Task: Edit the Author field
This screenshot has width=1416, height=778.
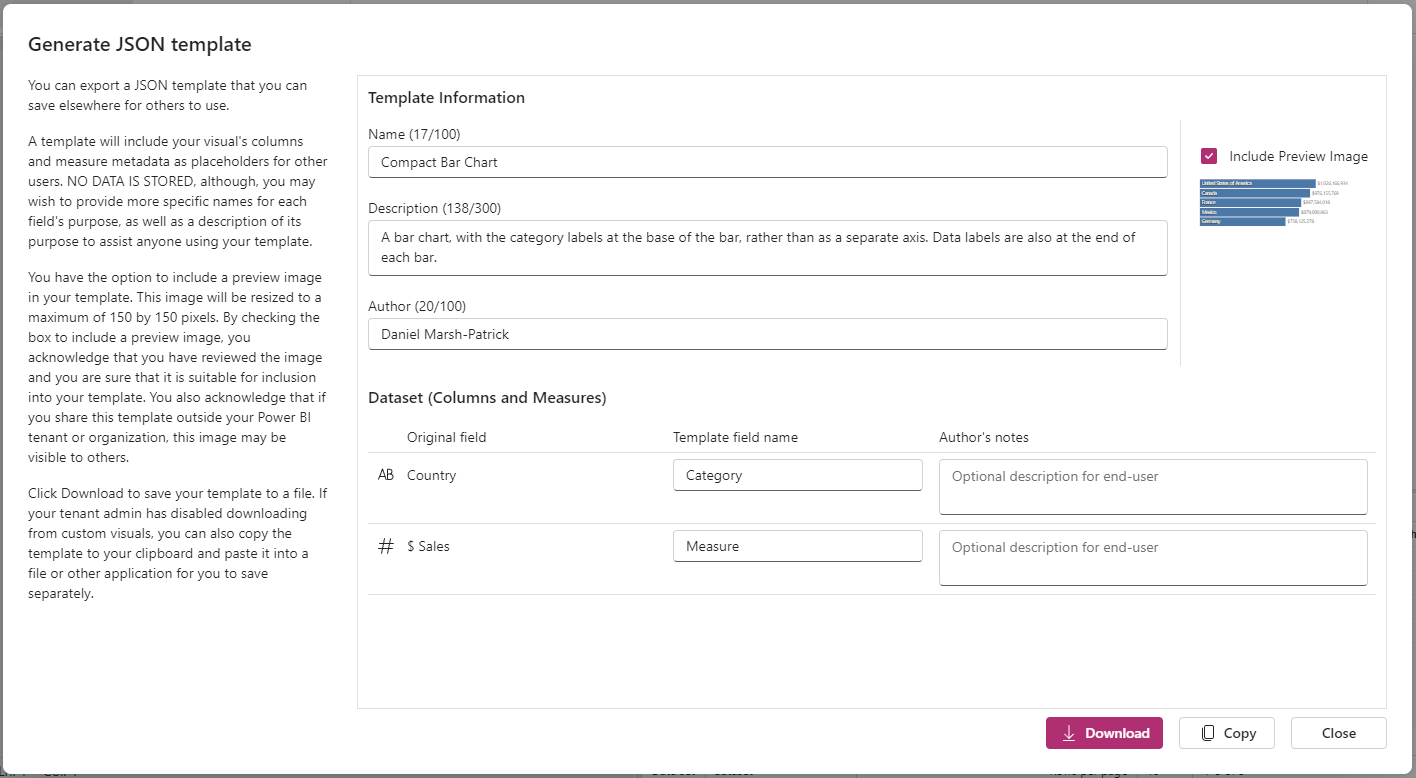Action: (767, 334)
